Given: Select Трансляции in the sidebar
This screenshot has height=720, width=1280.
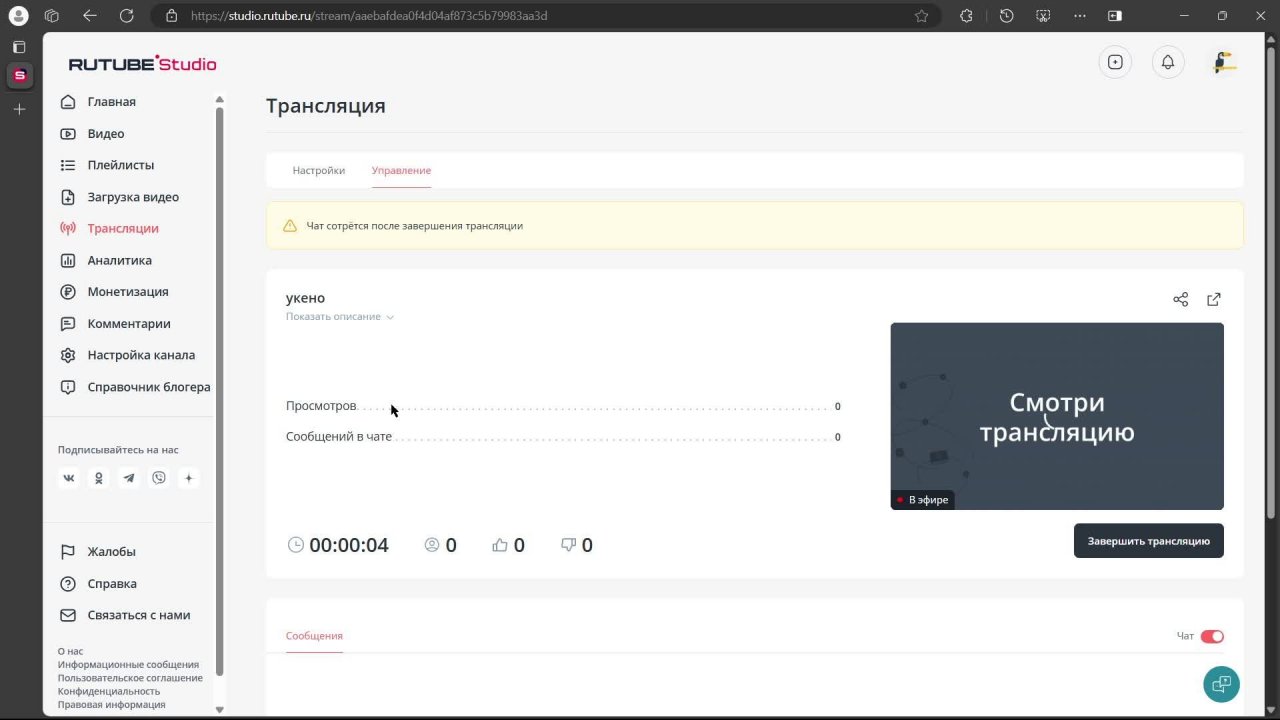Looking at the screenshot, I should [x=122, y=229].
